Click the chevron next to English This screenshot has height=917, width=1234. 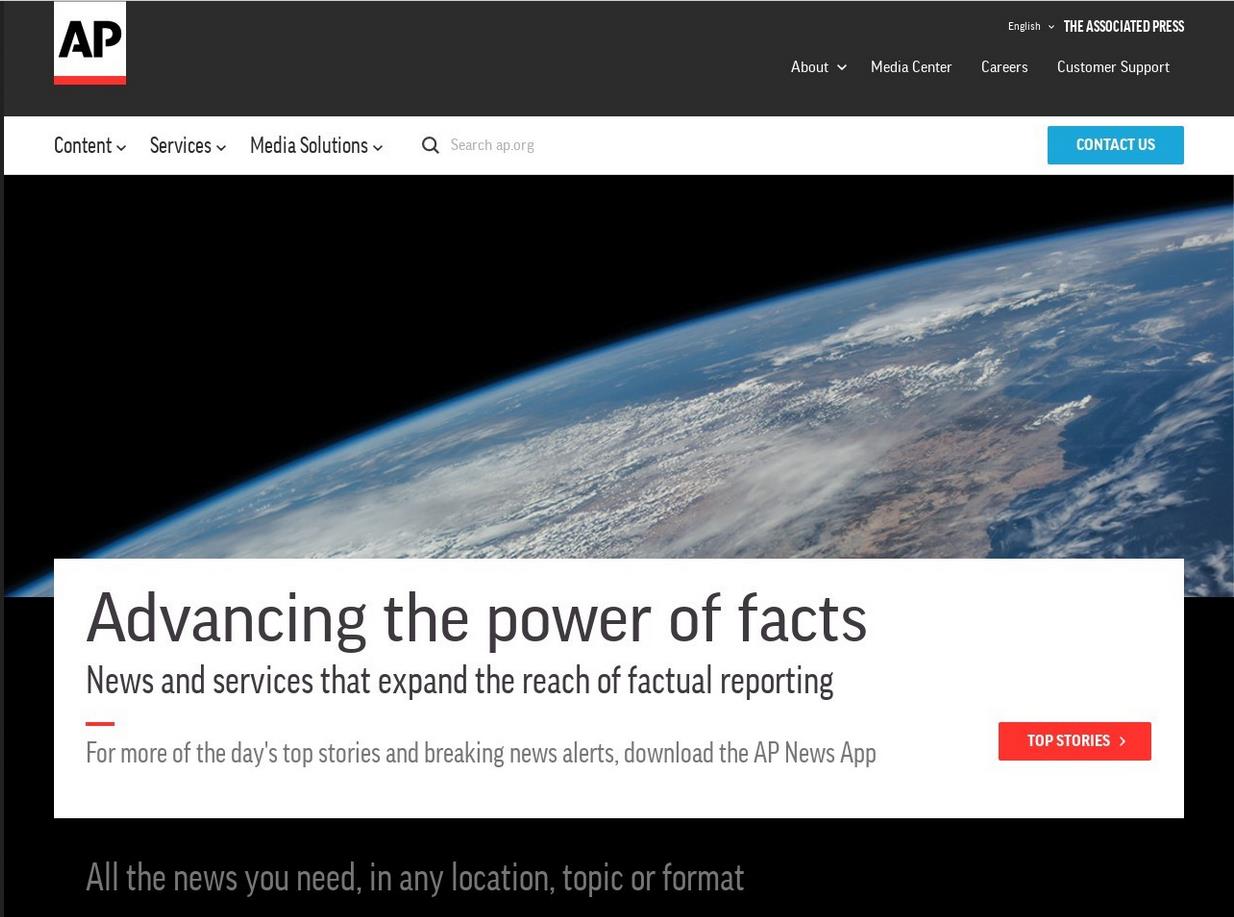(1050, 26)
